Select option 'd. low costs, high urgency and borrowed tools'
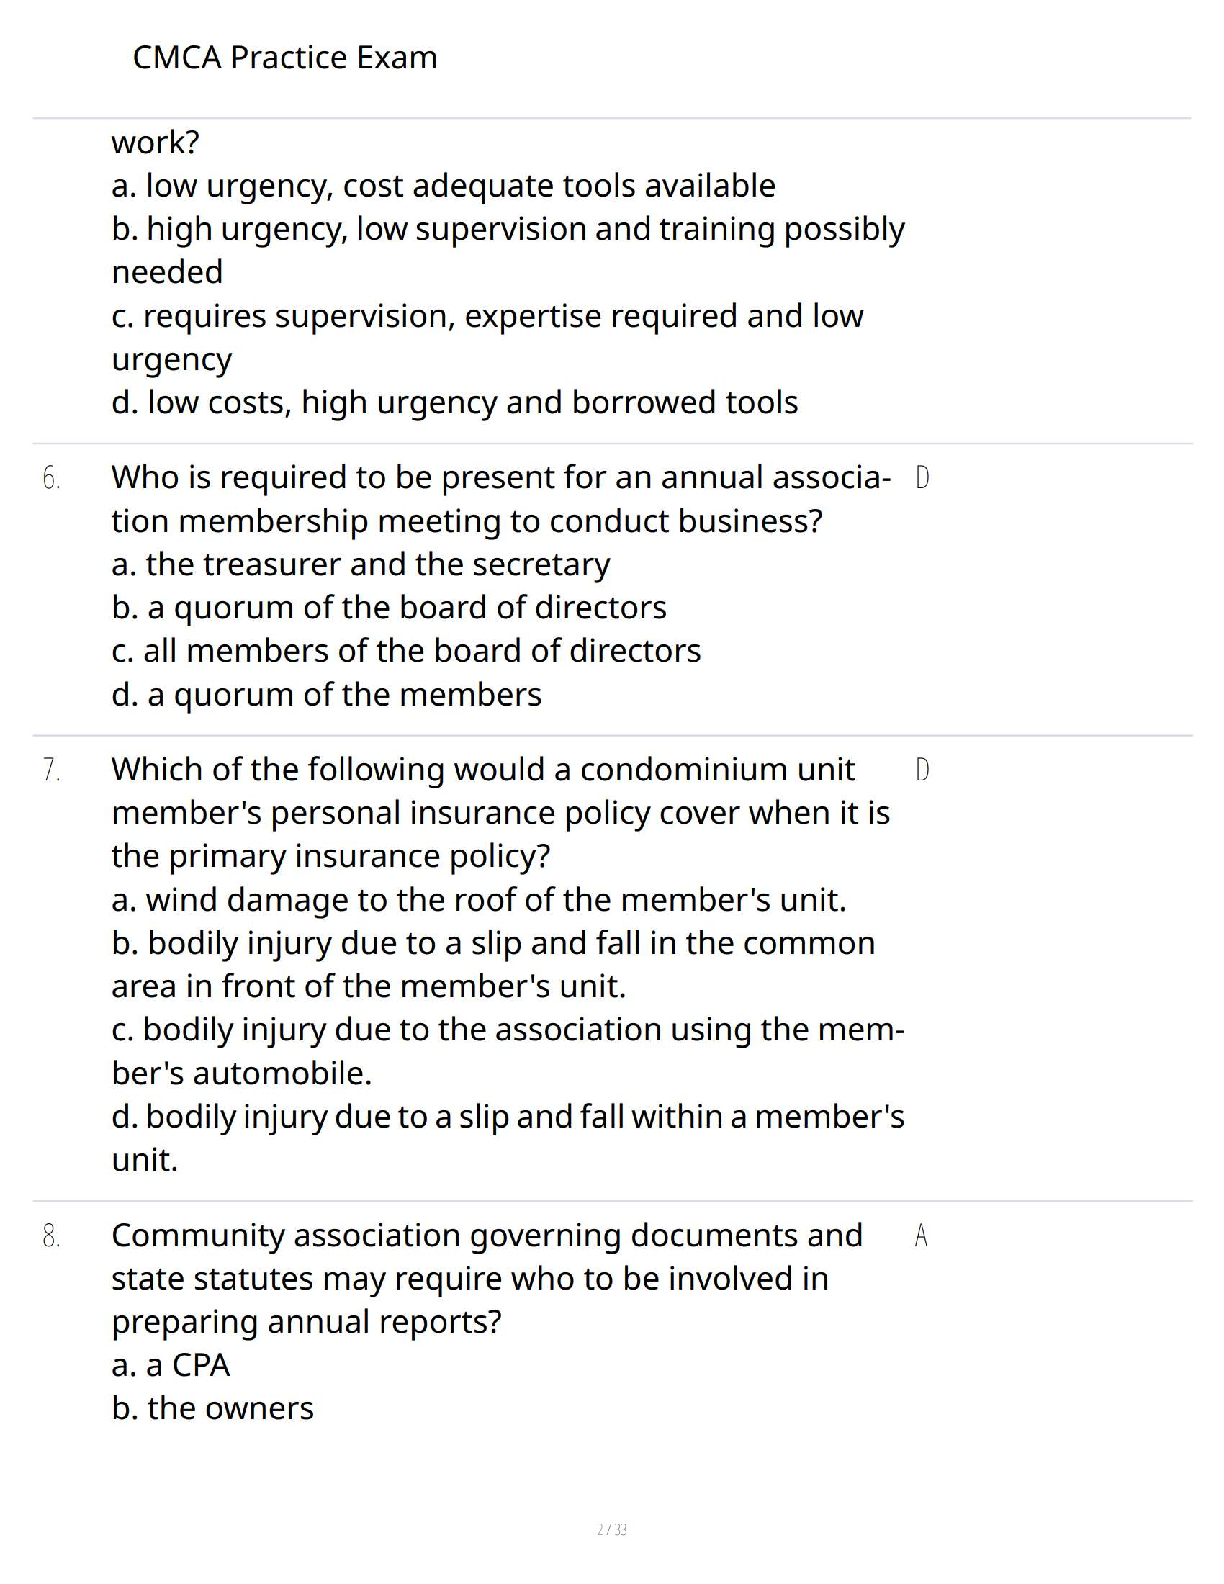Screen dimensions: 1224x1584 pyautogui.click(x=454, y=403)
